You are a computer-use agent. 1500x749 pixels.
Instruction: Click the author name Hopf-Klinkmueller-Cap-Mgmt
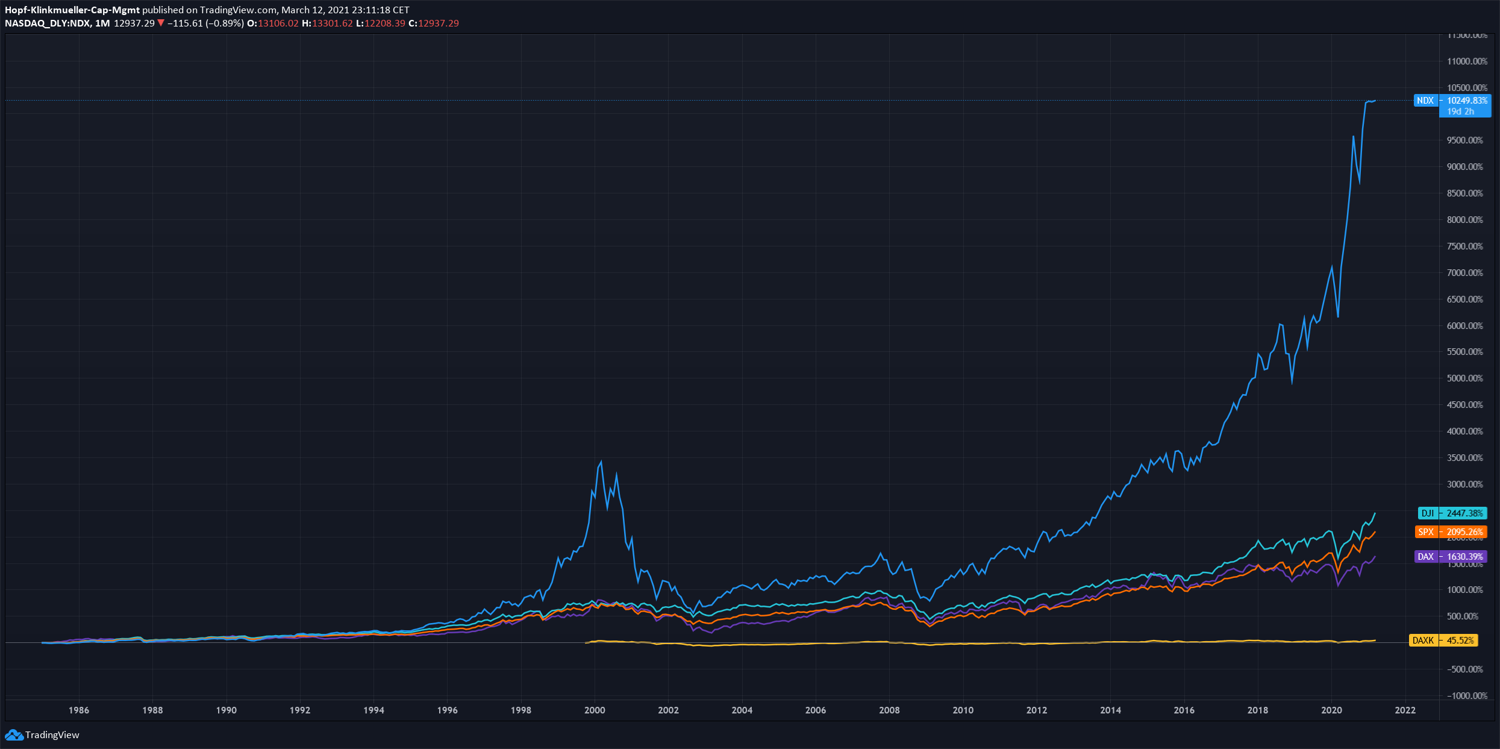(x=72, y=10)
